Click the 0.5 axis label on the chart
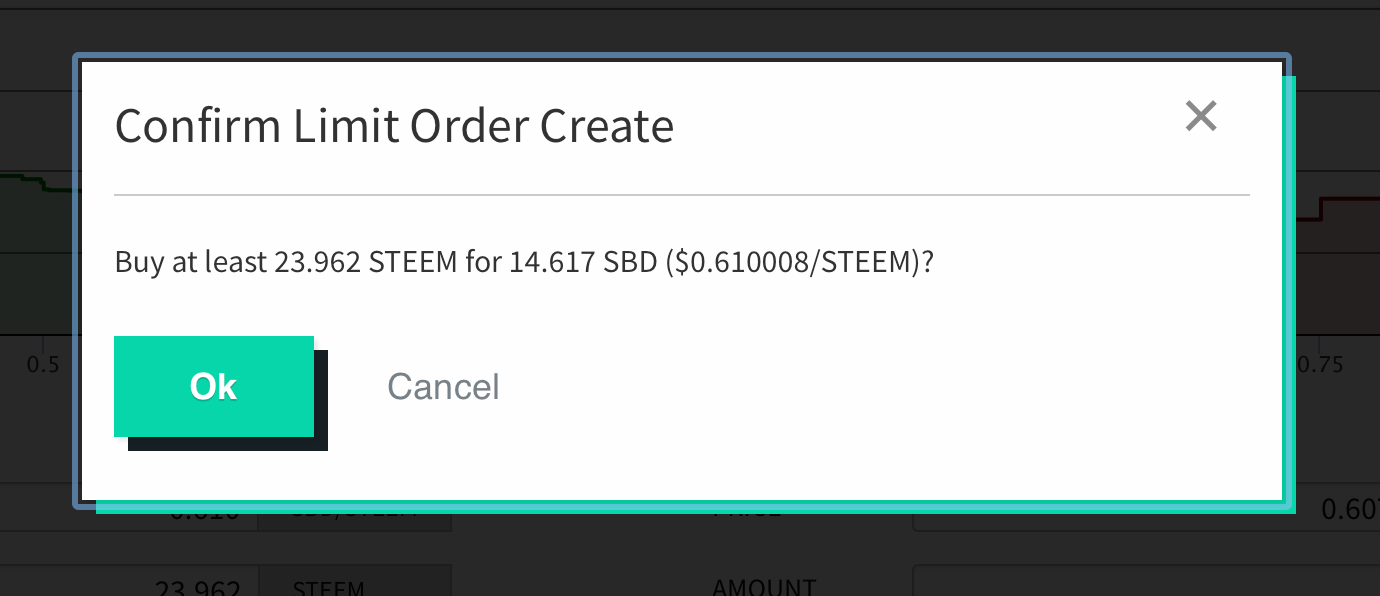Screen dimensions: 1380x596 [43, 364]
